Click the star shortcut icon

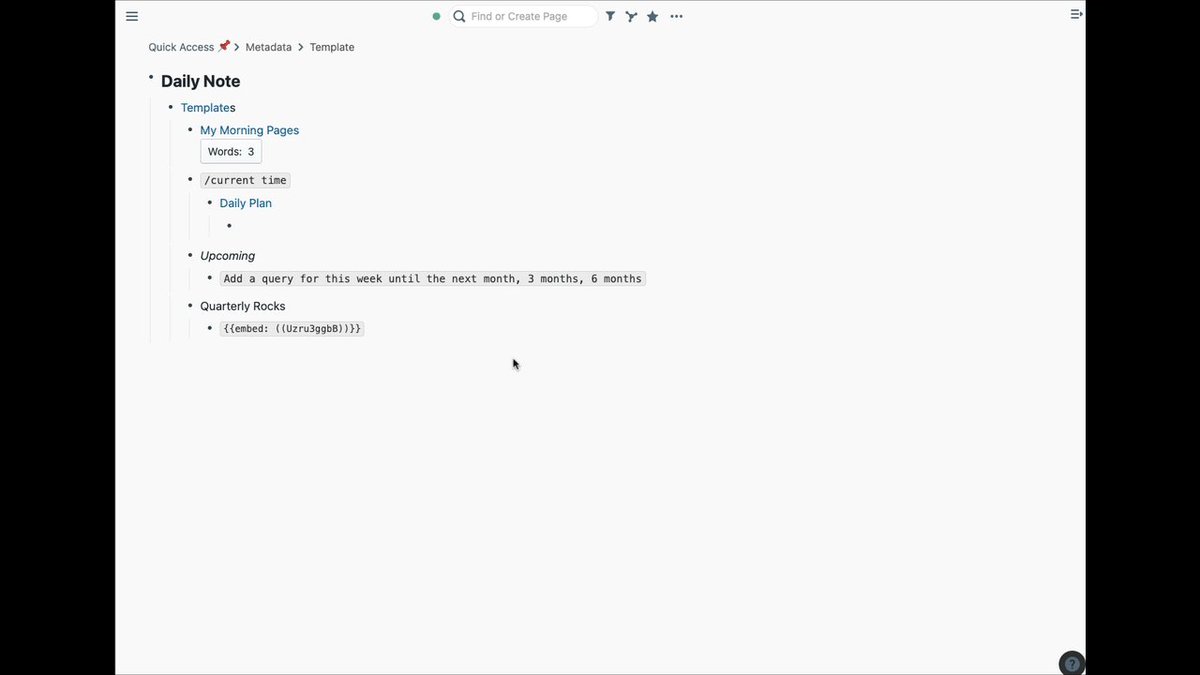click(x=652, y=16)
